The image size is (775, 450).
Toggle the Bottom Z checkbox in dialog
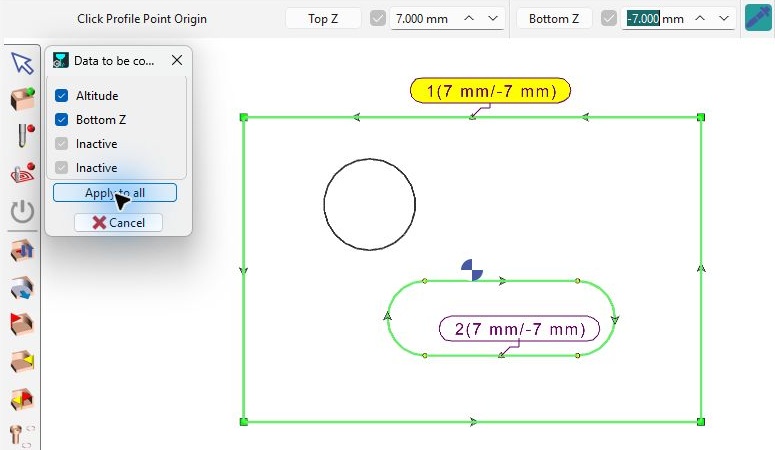61,120
